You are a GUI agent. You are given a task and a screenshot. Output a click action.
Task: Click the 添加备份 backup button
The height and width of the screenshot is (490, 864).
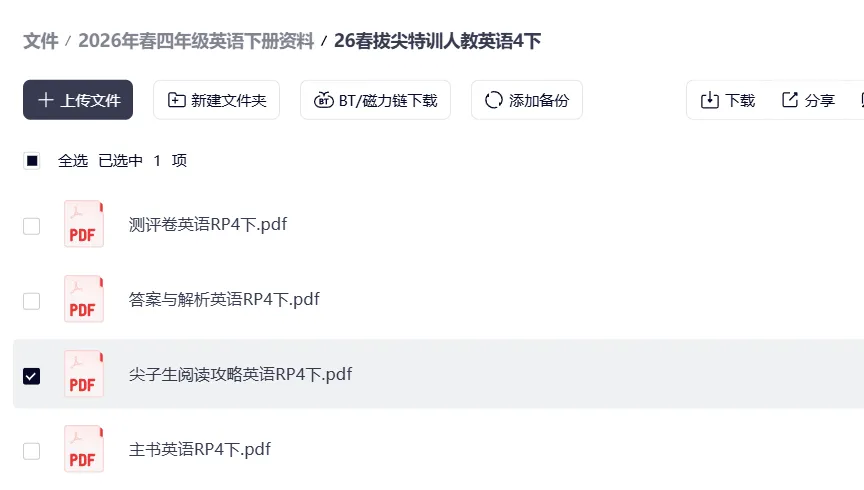(x=526, y=100)
